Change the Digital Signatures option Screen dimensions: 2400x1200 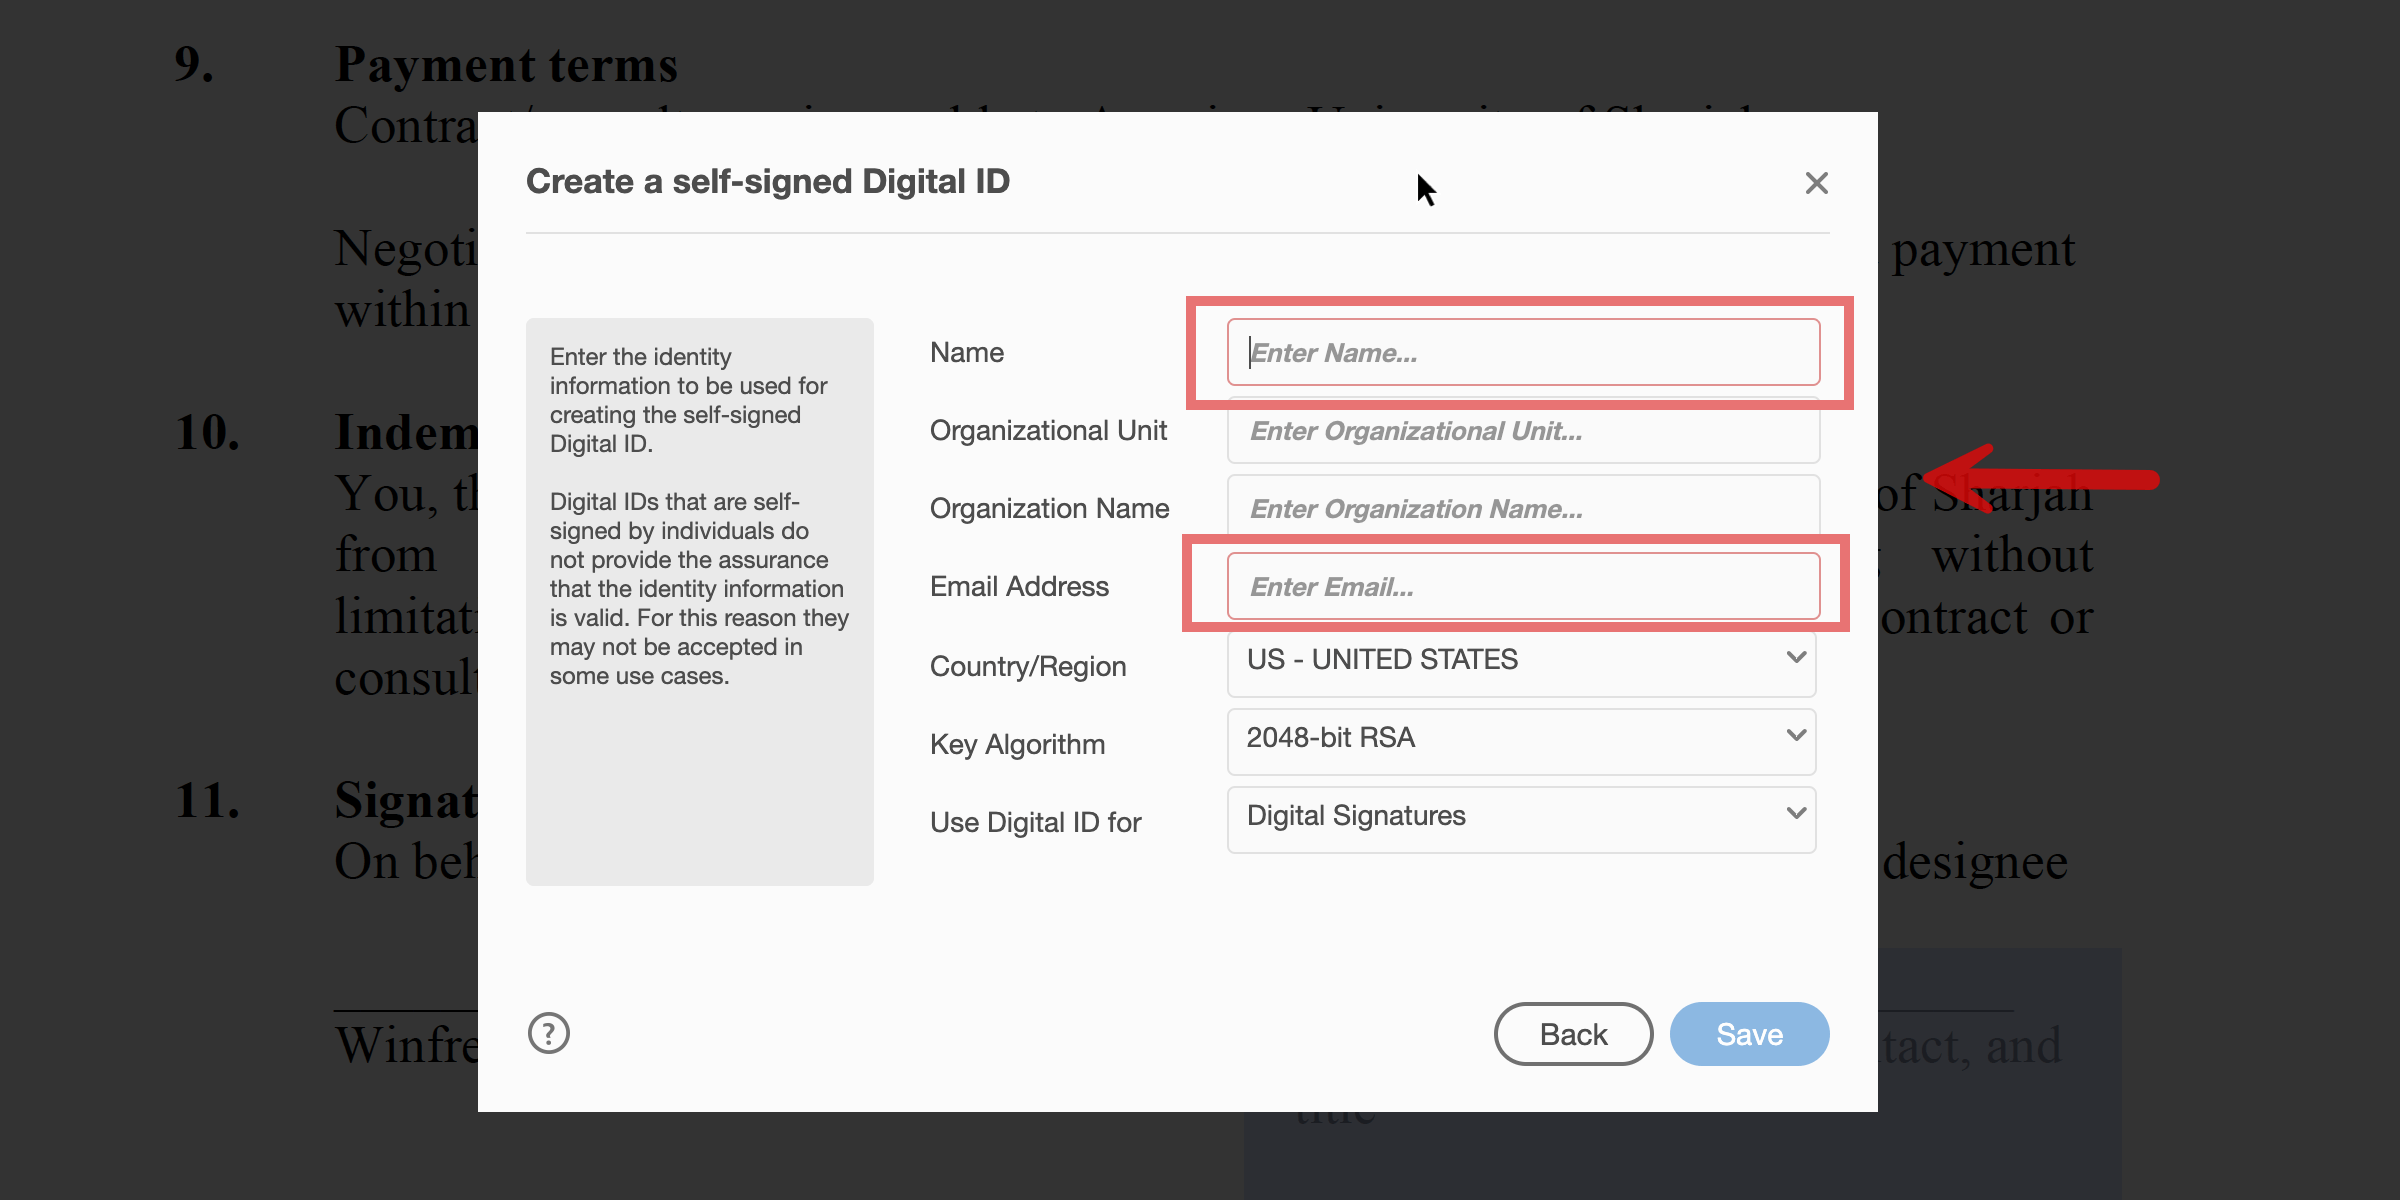[1520, 816]
